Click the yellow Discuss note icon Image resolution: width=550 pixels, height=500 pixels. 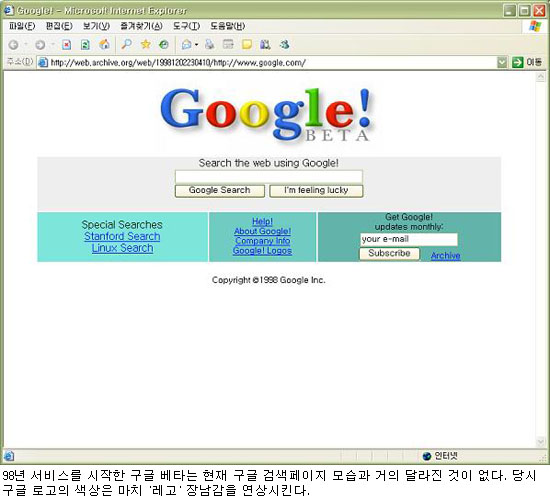tap(247, 45)
